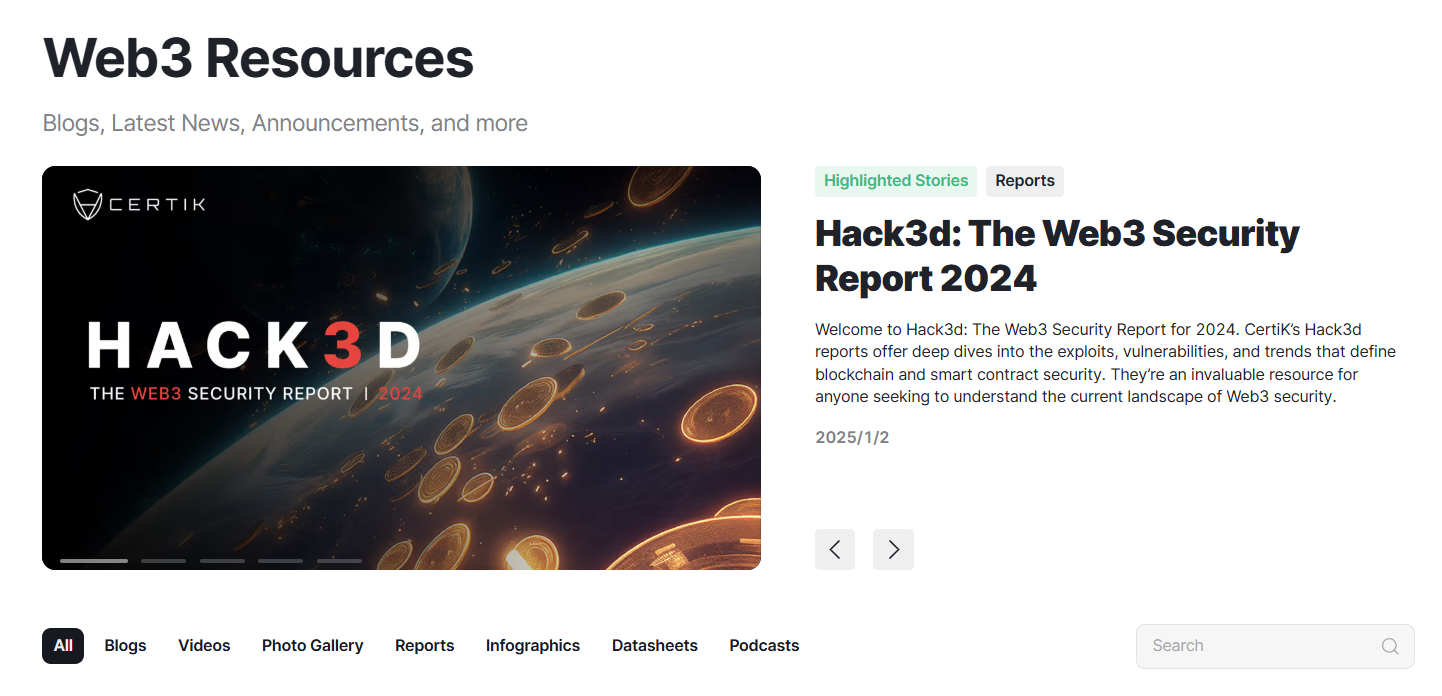Screen dimensions: 1442x696
Task: Open the Hack3d Web3 Security Report 2024 headline
Action: pyautogui.click(x=1057, y=255)
